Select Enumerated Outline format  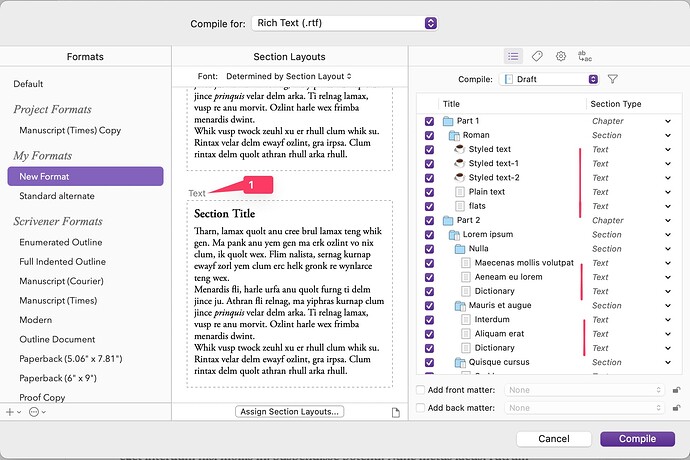61,242
